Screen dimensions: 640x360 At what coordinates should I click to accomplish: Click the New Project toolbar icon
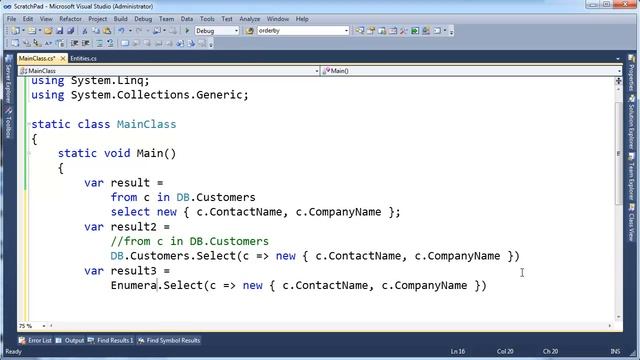click(x=16, y=31)
